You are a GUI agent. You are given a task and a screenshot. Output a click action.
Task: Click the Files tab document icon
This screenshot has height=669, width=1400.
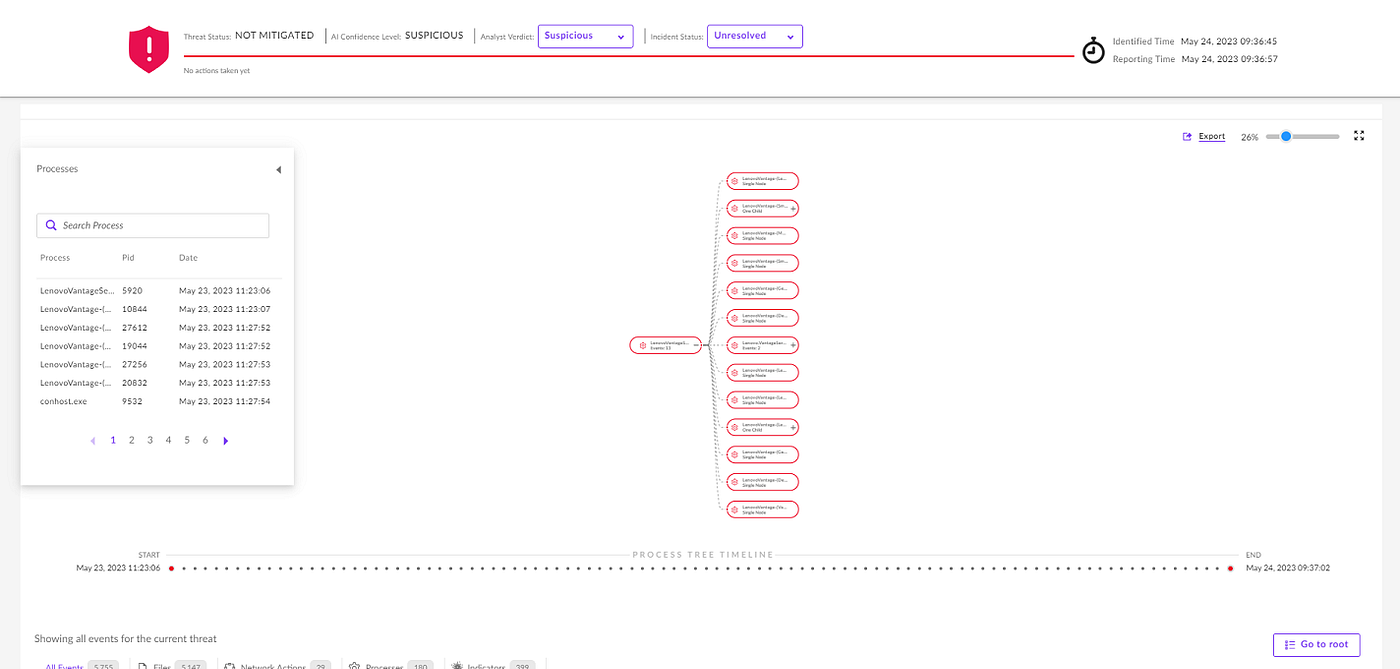(x=142, y=667)
